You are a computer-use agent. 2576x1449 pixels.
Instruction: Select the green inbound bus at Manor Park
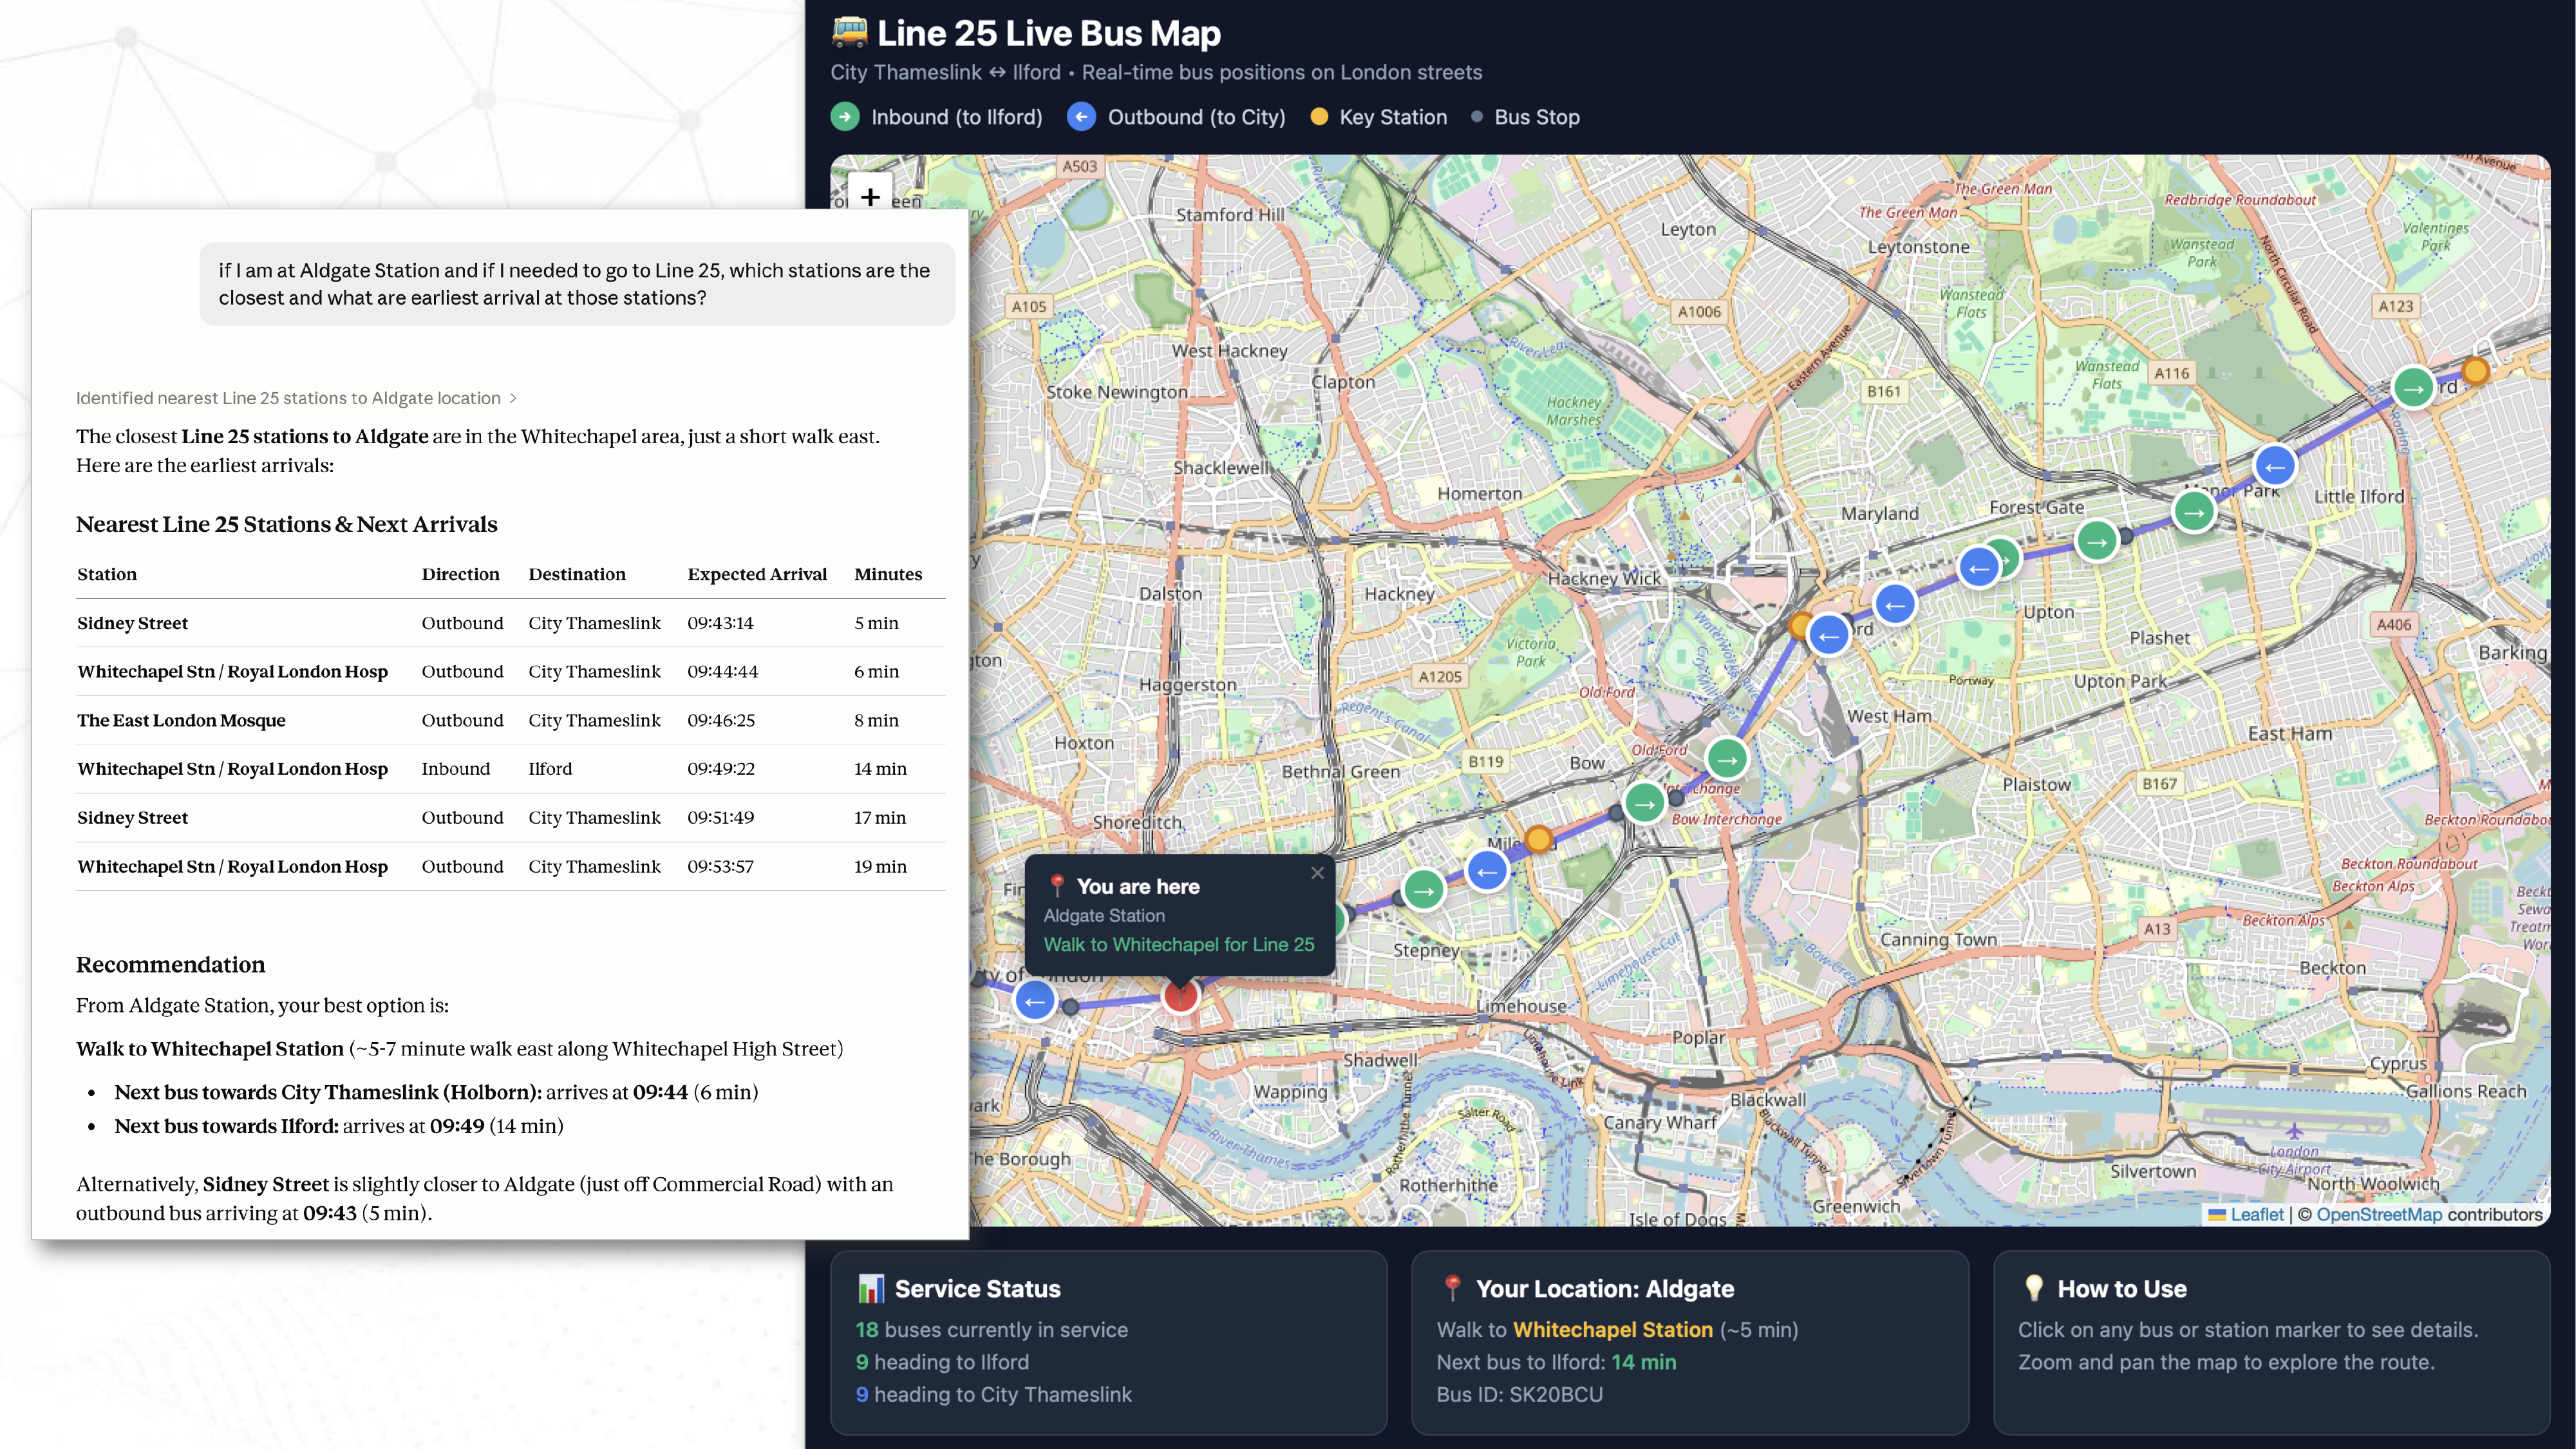tap(2194, 512)
